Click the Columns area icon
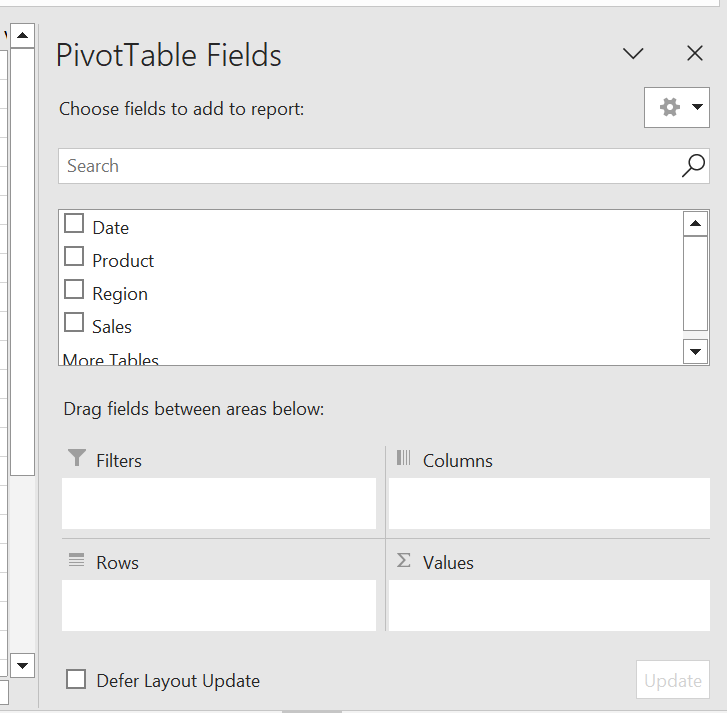Screen dimensions: 727x713 pyautogui.click(x=404, y=458)
